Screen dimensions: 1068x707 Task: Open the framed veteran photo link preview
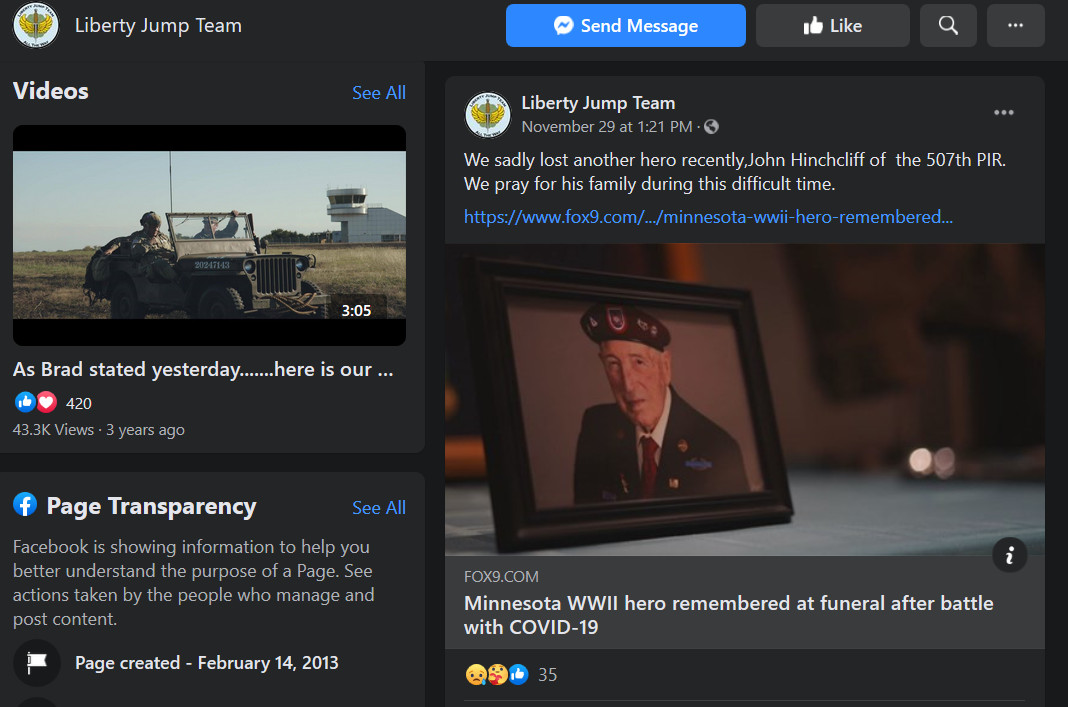744,400
